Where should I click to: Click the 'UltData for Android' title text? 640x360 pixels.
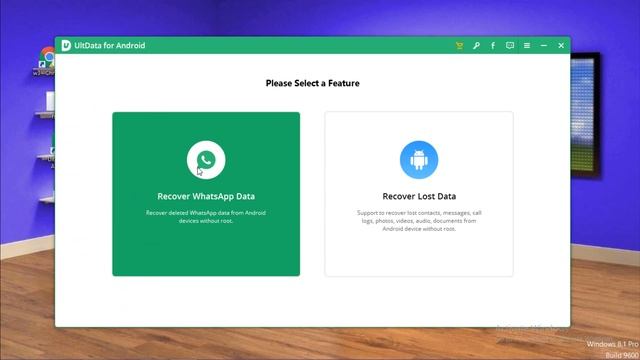(x=110, y=45)
